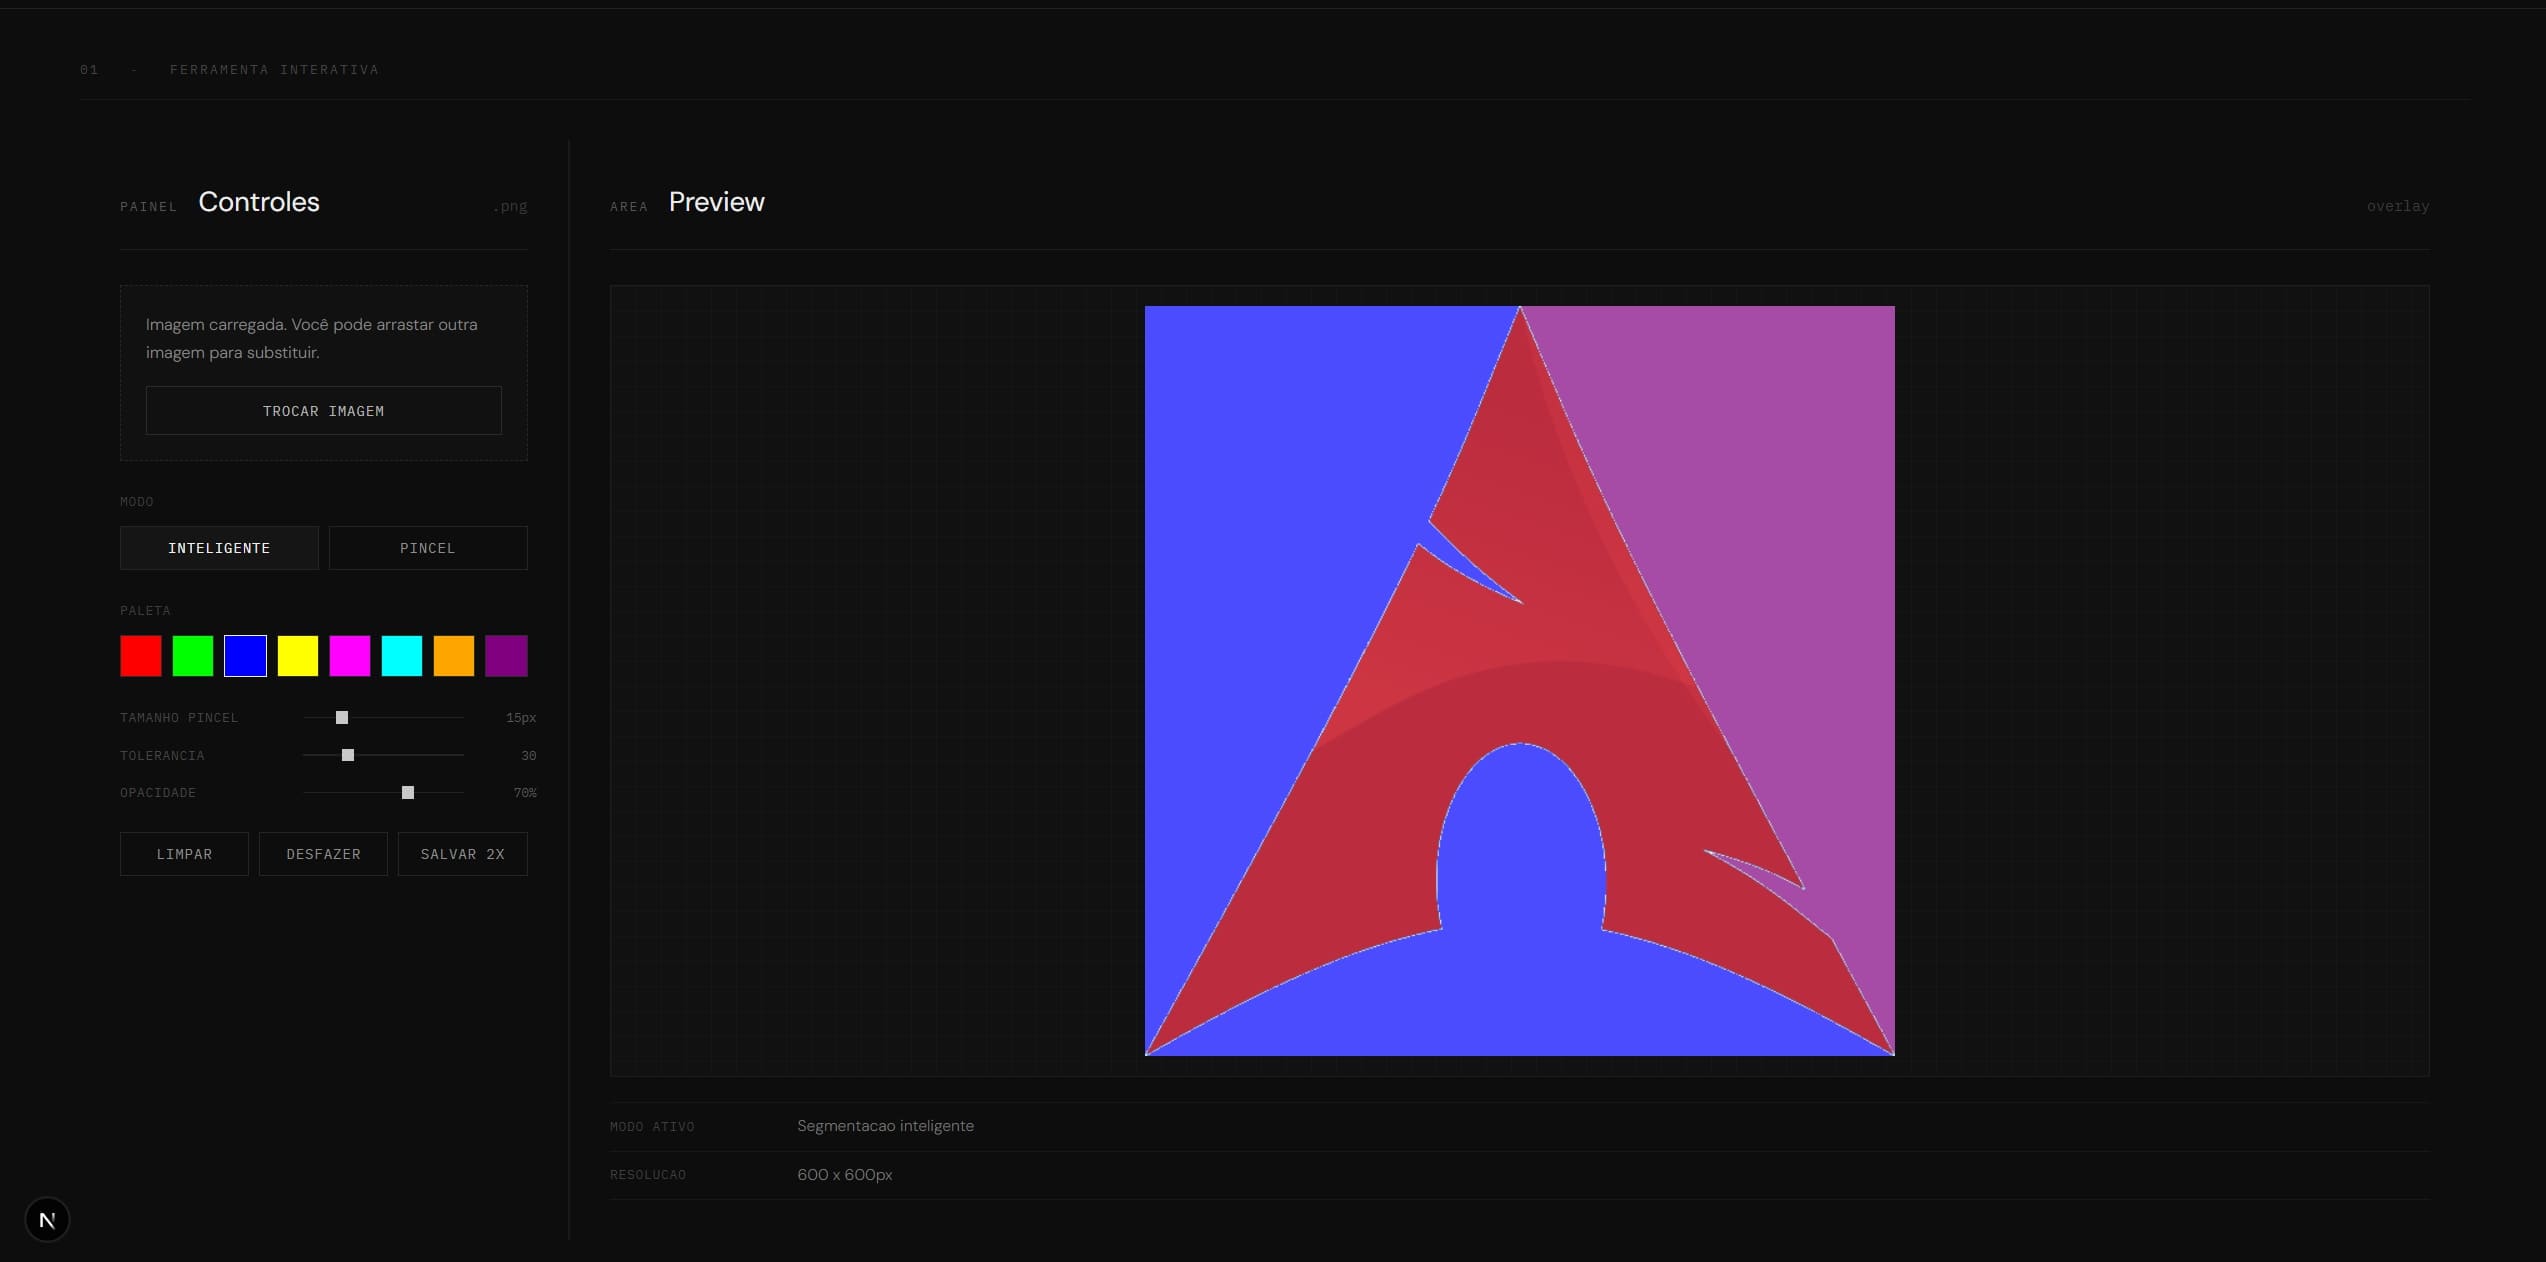Screen dimensions: 2546x1262
Task: Click the 'overlay' label
Action: (2398, 206)
